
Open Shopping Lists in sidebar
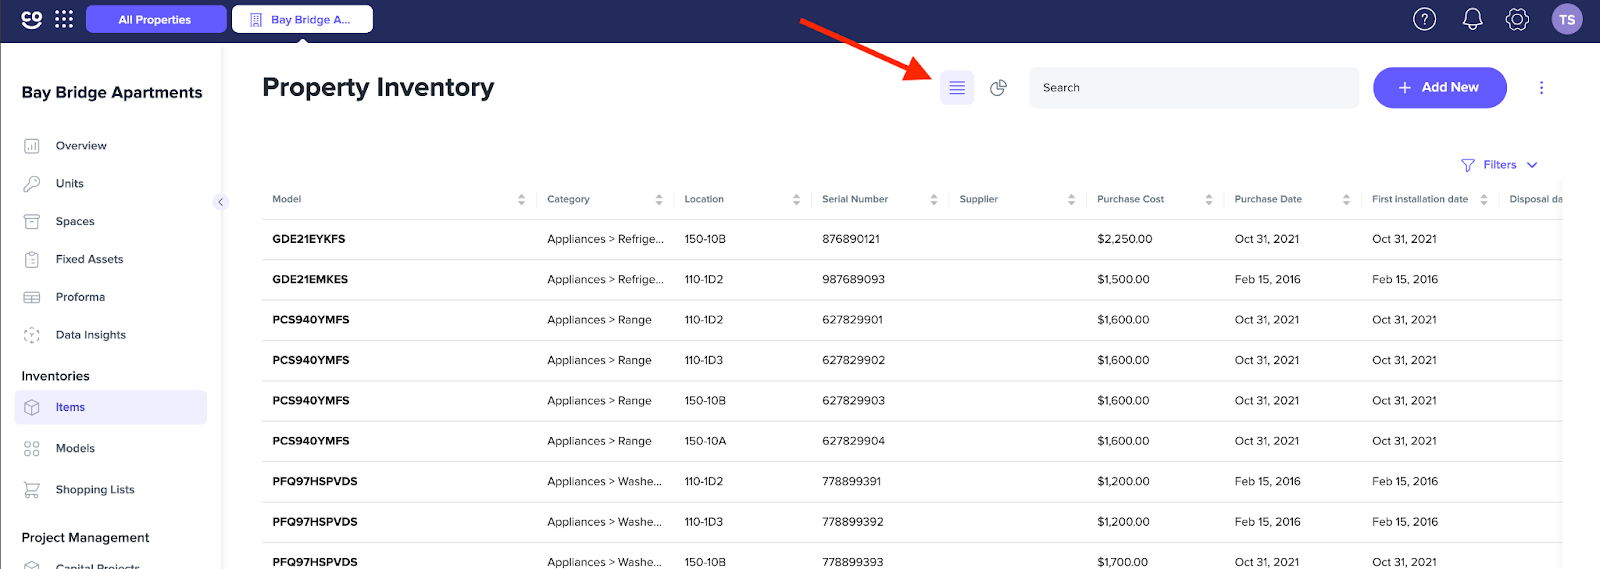click(x=95, y=490)
